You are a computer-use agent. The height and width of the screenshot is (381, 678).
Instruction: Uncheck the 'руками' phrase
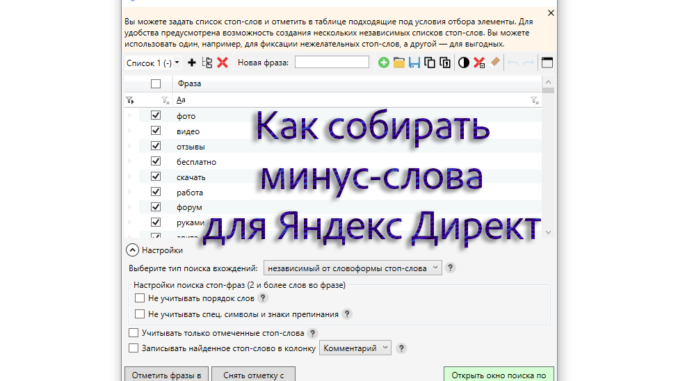[x=156, y=222]
